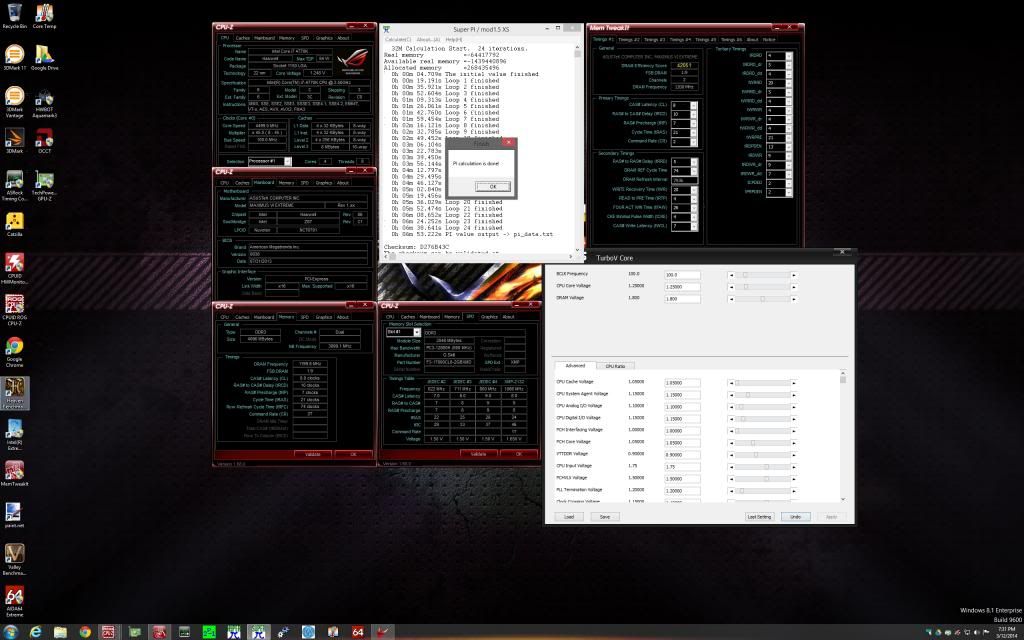Viewport: 1024px width, 640px height.
Task: Open the Cycle Time (tRAS) dropdown
Action: click(694, 133)
